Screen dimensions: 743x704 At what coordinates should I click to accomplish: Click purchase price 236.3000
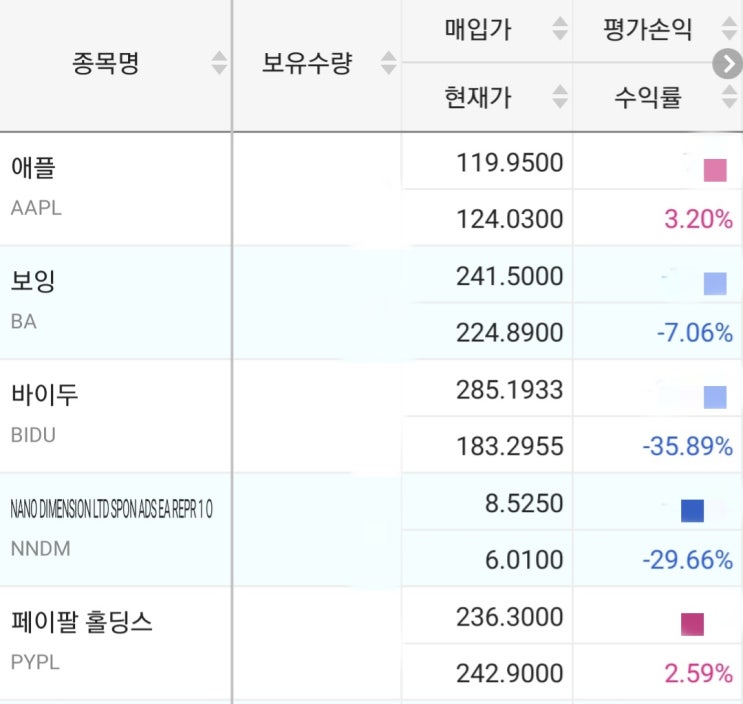click(509, 617)
